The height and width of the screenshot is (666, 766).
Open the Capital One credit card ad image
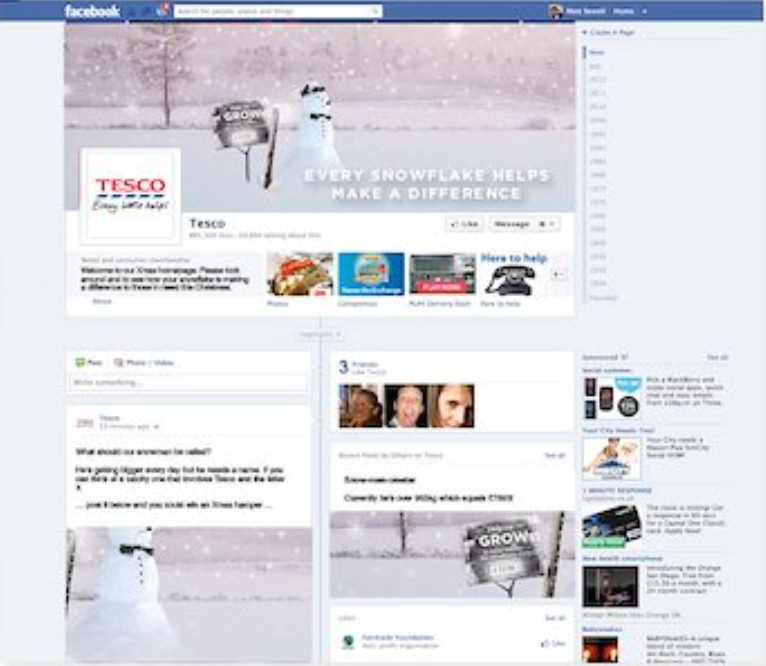click(x=611, y=527)
